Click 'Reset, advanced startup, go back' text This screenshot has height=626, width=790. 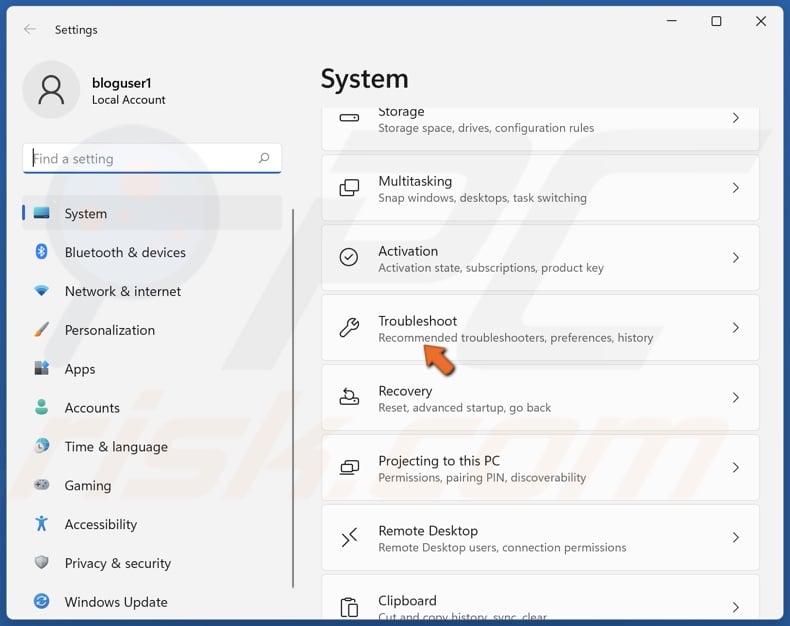tap(465, 407)
